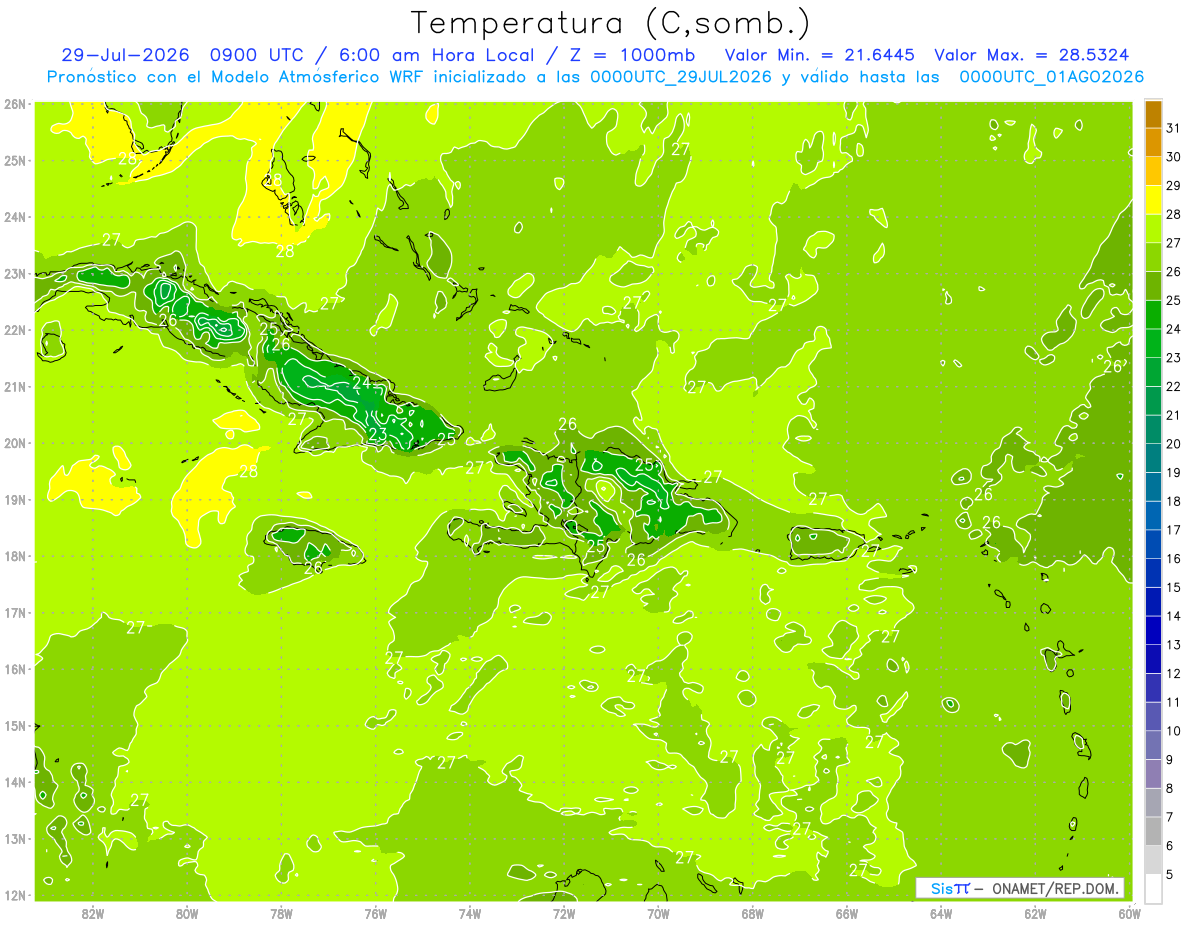Click the "24N" latitude label
The height and width of the screenshot is (927, 1200).
15,217
